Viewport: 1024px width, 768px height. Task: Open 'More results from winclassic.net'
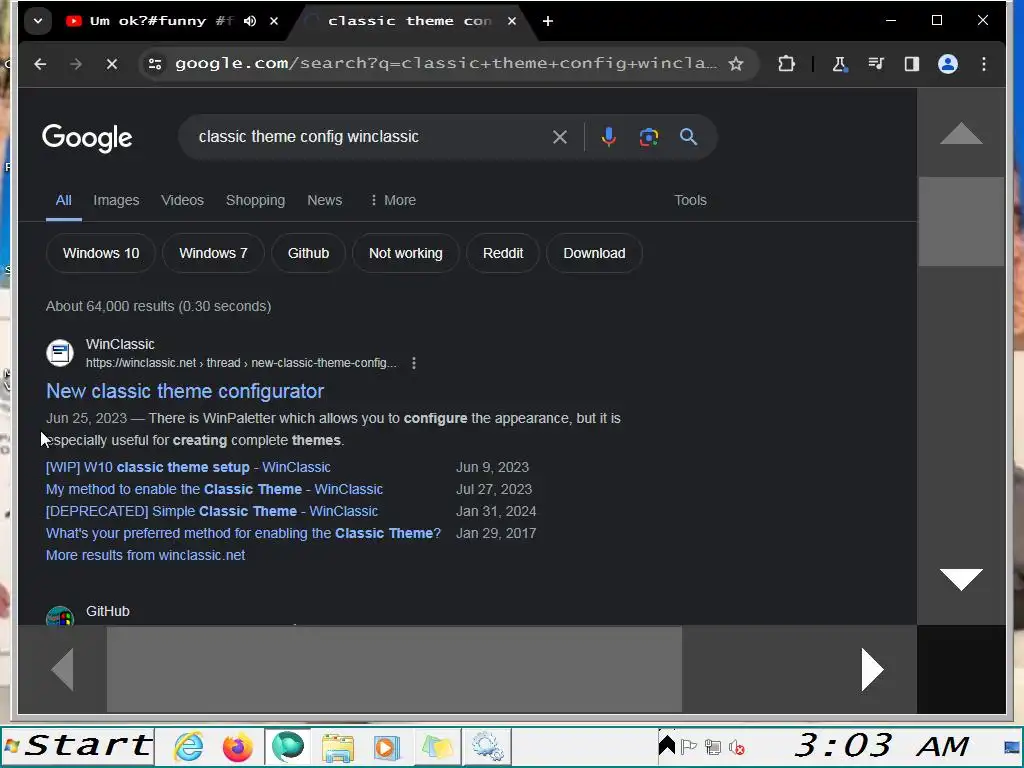tap(145, 555)
